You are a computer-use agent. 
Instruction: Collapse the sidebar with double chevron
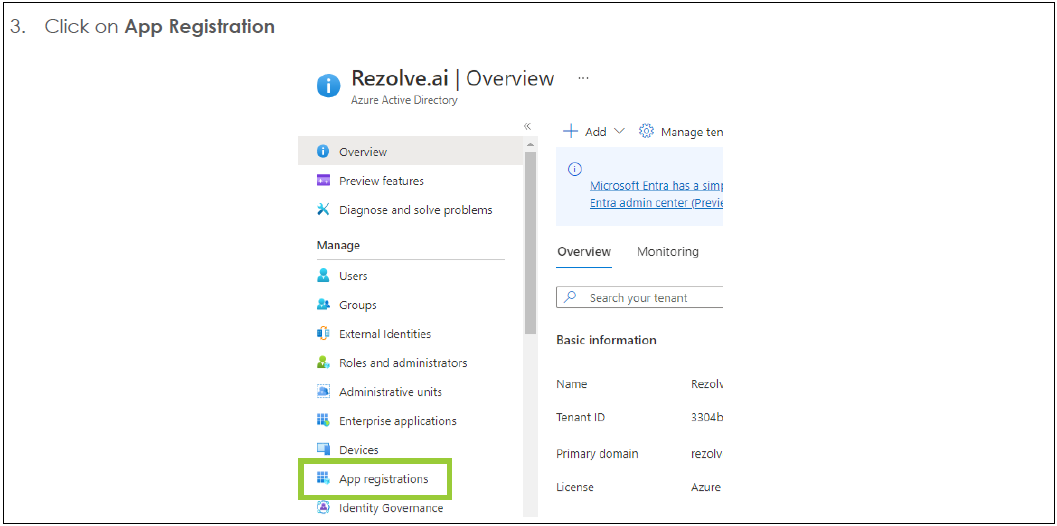[527, 126]
